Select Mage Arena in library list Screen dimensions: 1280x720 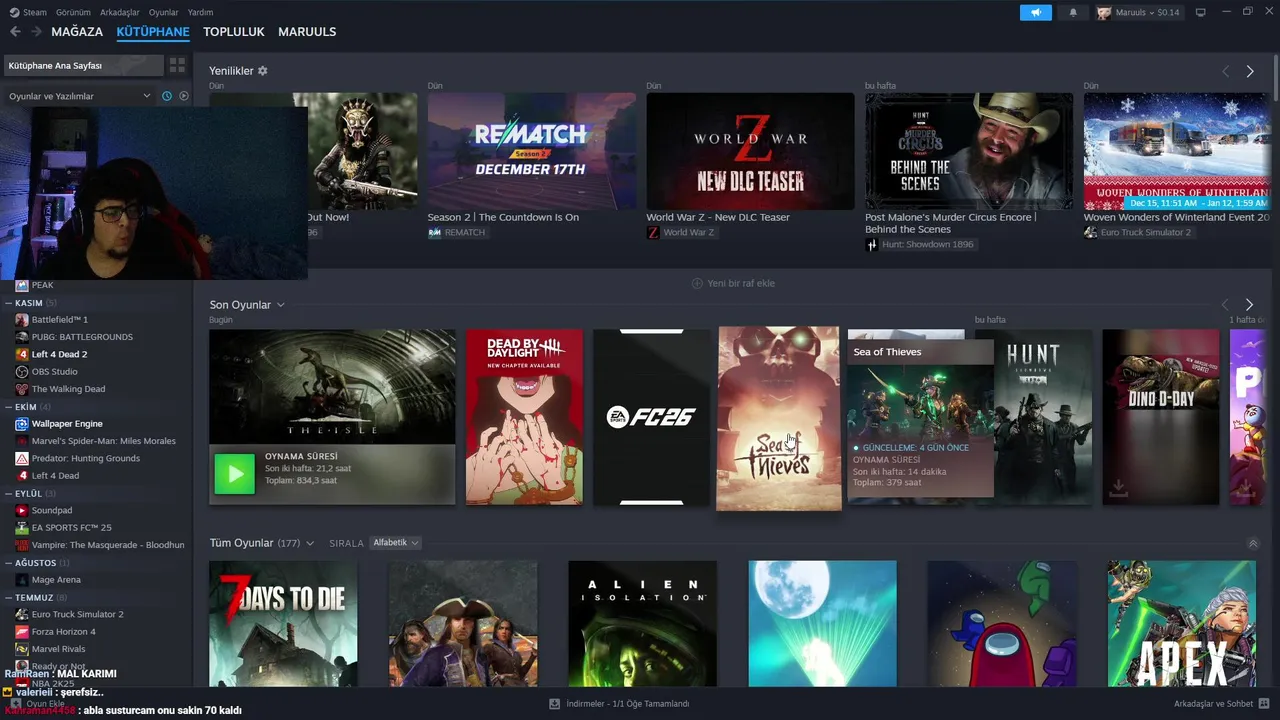pos(56,580)
